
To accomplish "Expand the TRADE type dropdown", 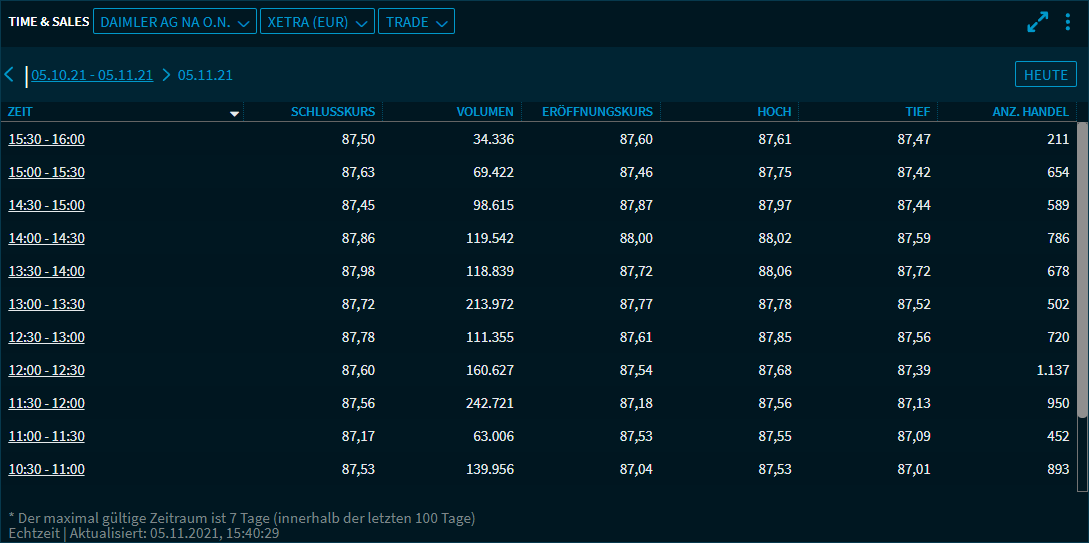I will pos(416,21).
